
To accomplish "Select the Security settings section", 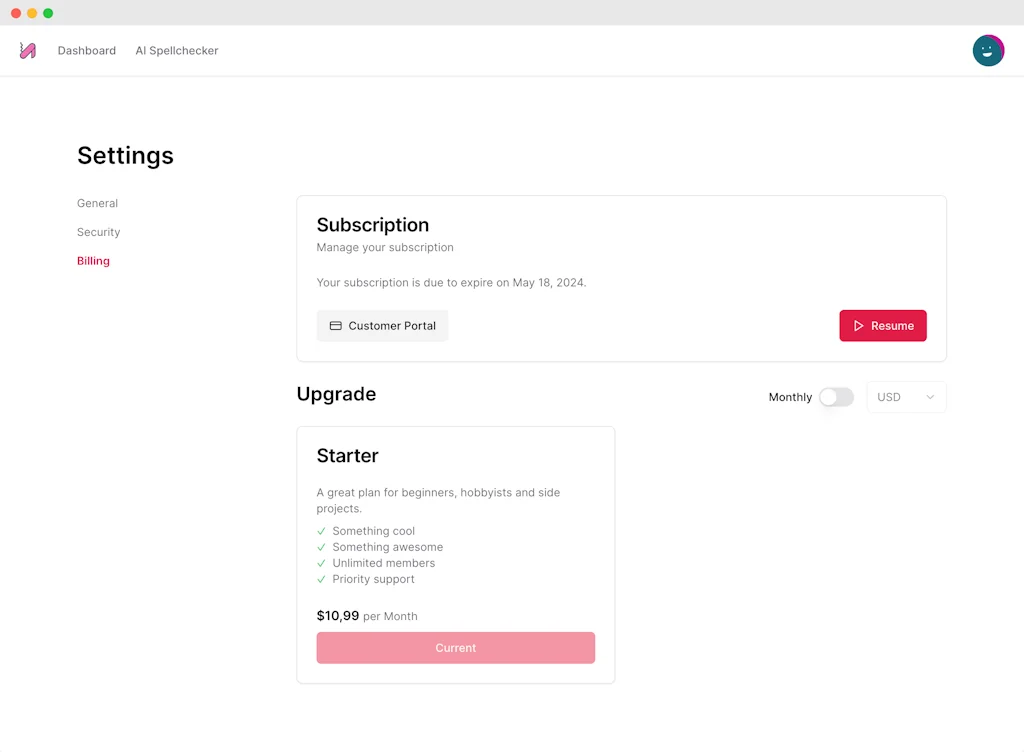I will 98,232.
